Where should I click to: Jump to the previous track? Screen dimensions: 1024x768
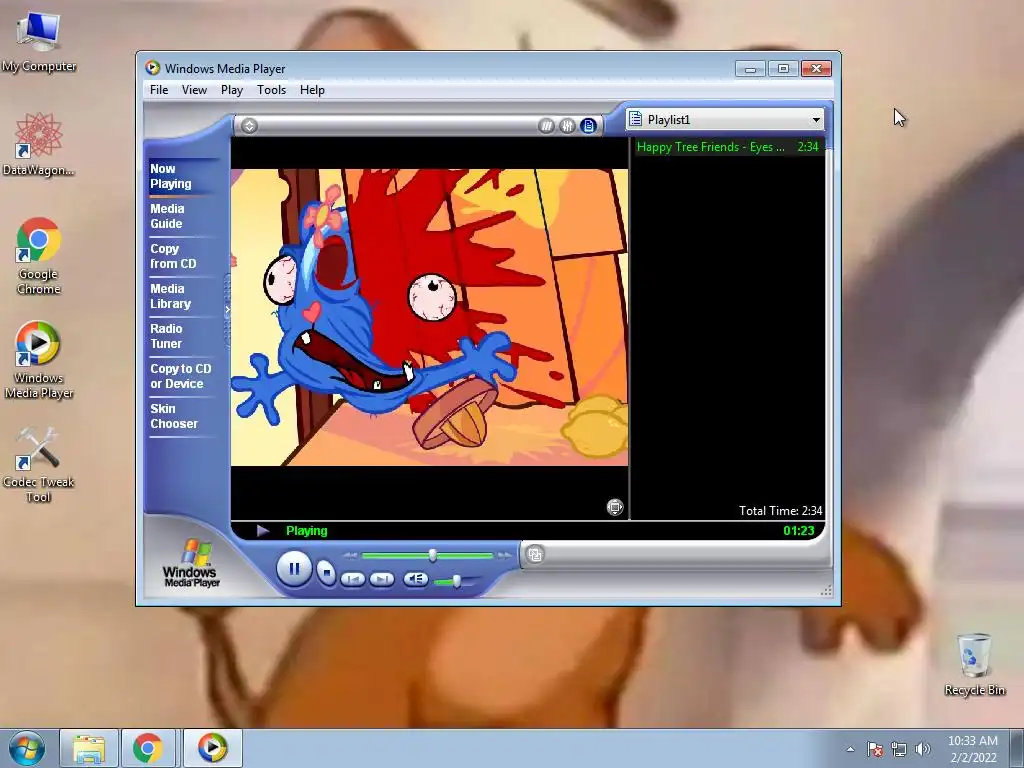[353, 579]
